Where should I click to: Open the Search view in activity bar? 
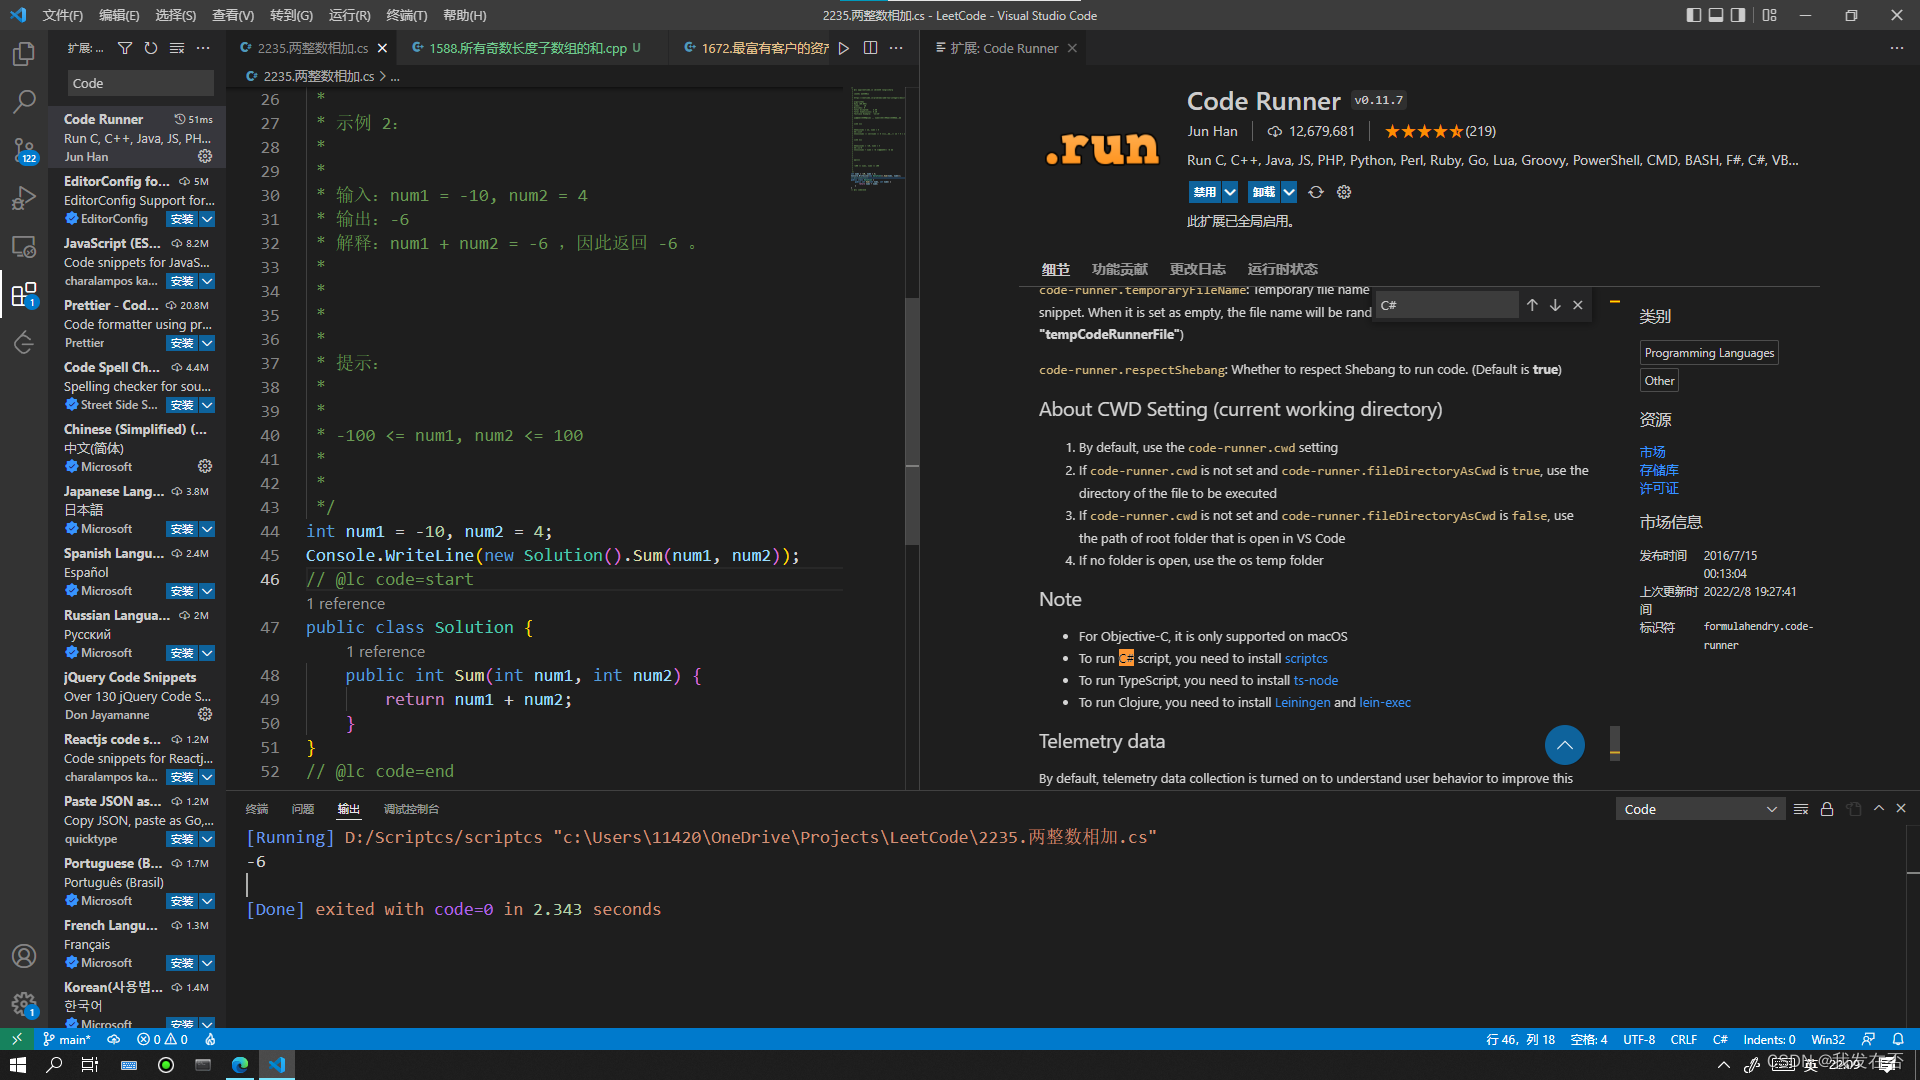[x=24, y=101]
